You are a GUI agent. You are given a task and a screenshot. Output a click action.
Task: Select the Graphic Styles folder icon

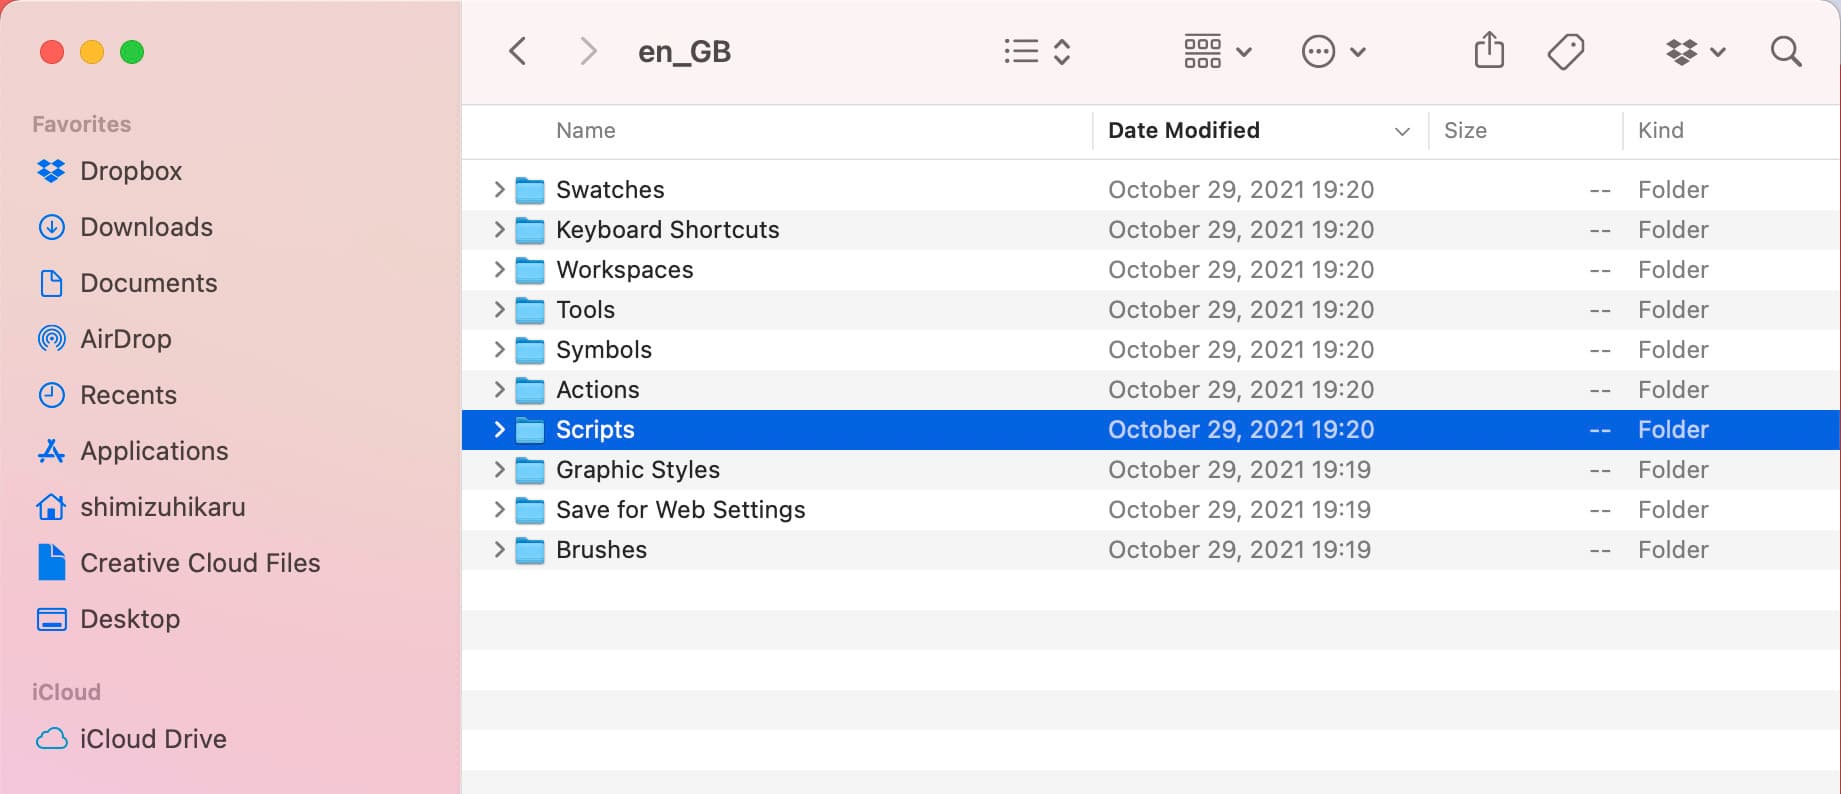tap(530, 470)
